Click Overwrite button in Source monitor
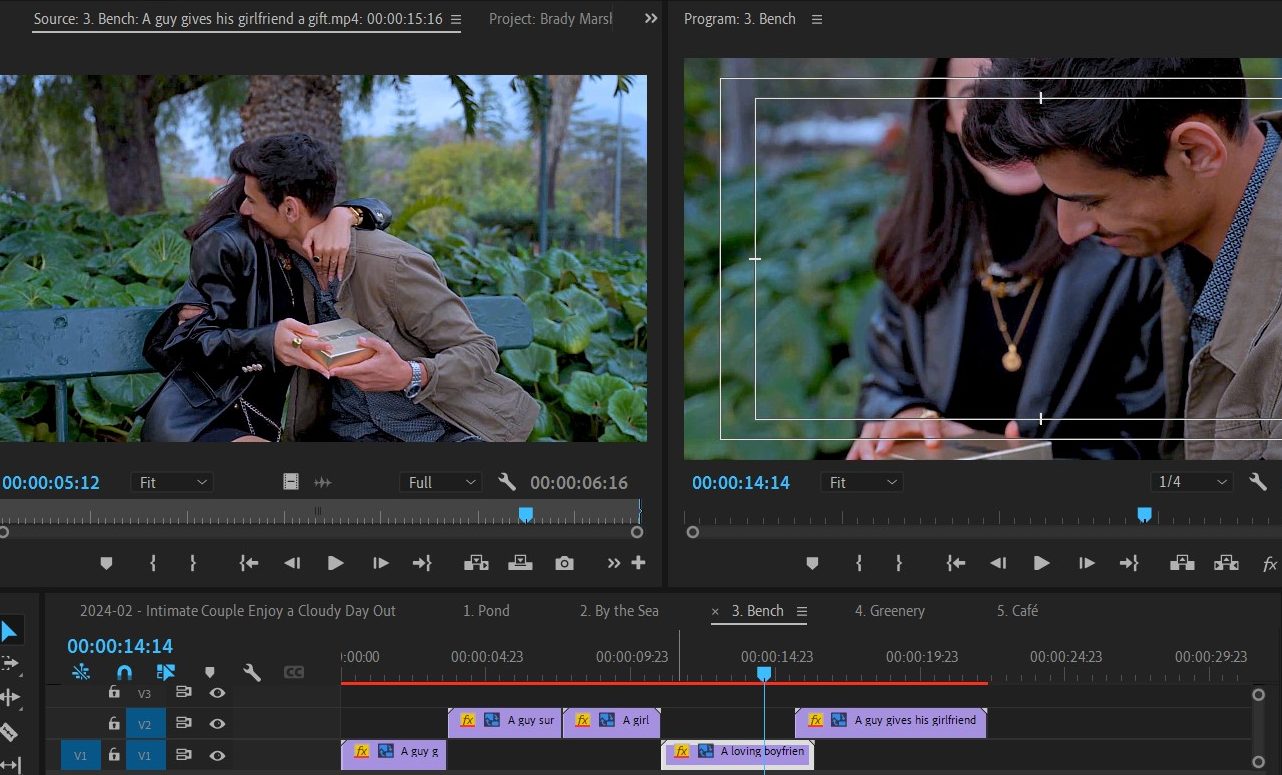Image resolution: width=1282 pixels, height=775 pixels. (520, 563)
